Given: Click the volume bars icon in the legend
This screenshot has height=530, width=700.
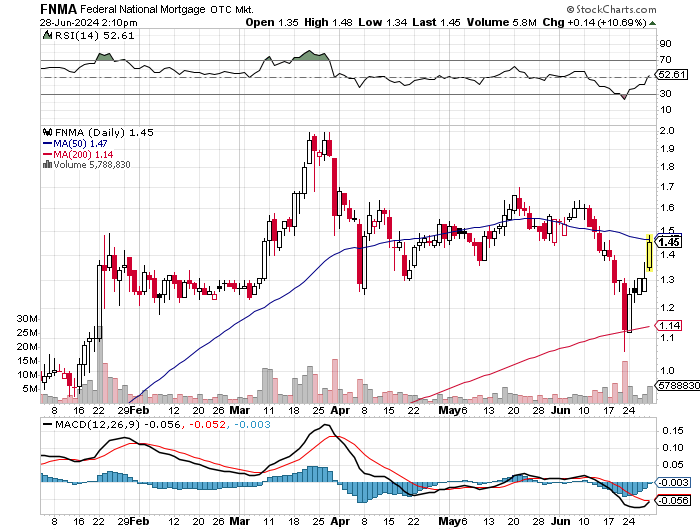Looking at the screenshot, I should 47,165.
